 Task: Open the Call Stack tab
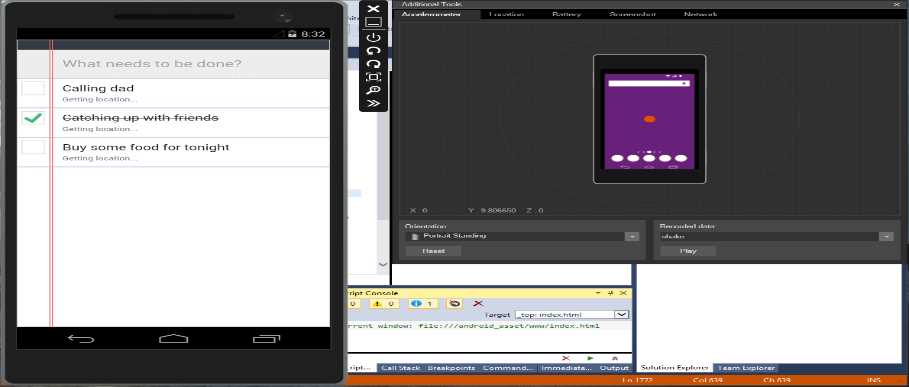click(x=401, y=368)
